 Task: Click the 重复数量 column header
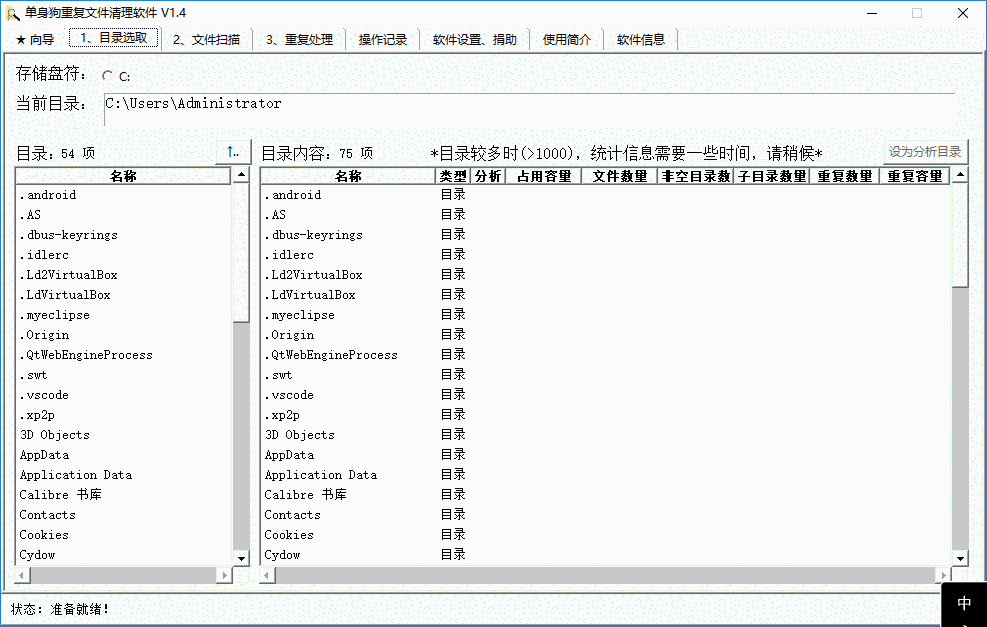tap(841, 175)
